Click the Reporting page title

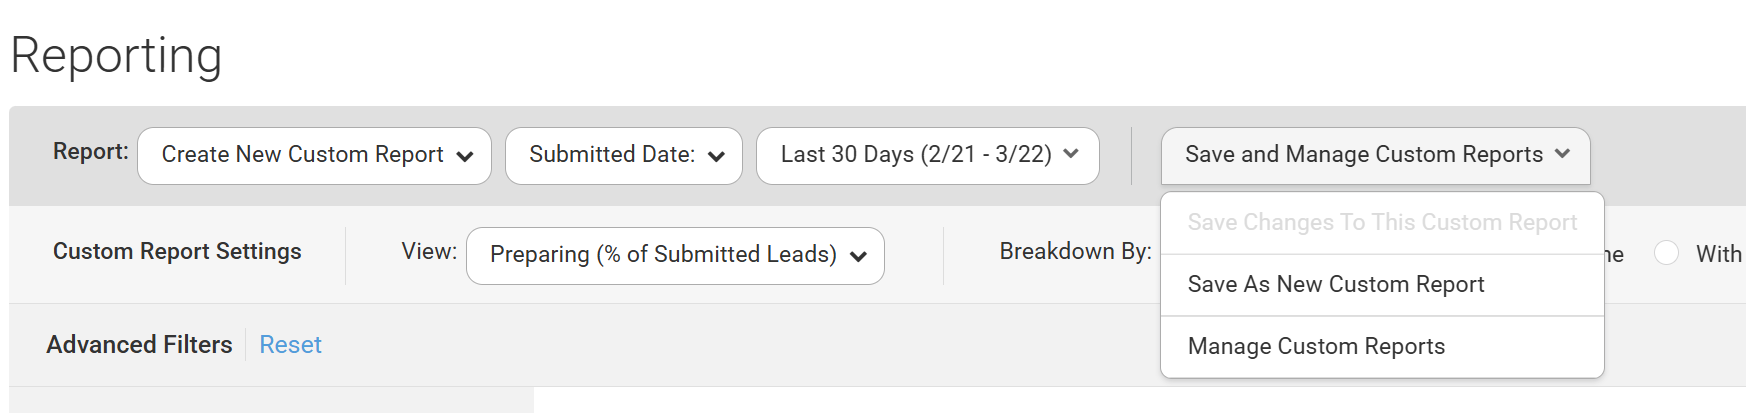pyautogui.click(x=116, y=55)
